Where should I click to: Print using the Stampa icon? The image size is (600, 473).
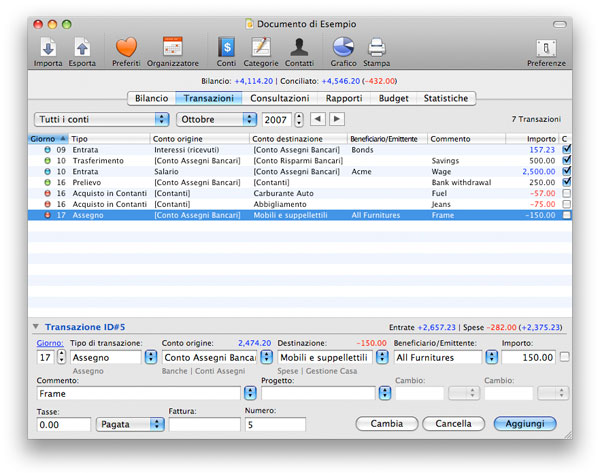click(376, 47)
